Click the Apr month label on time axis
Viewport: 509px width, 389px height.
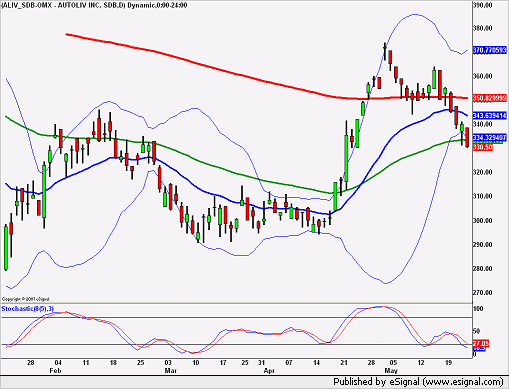[x=269, y=370]
